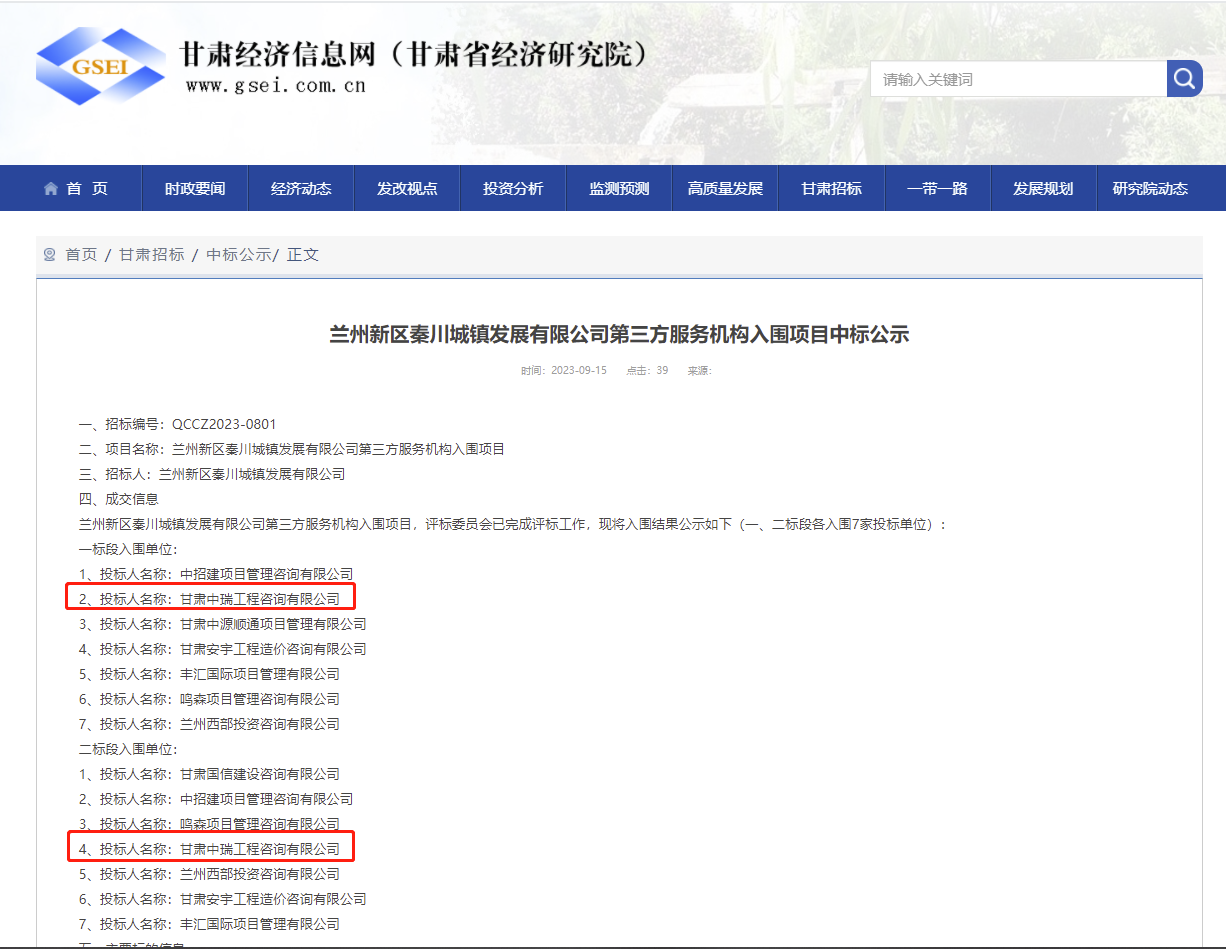
Task: Click the line 三、招标人：兰州新区秦川城镇发展有限公司
Action: [x=212, y=474]
